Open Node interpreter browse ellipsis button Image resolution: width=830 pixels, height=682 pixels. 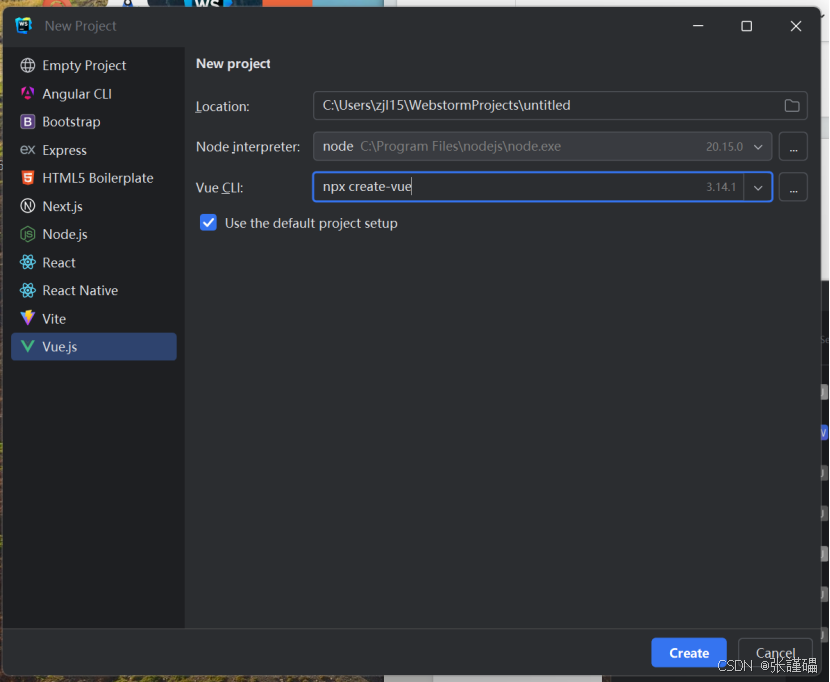click(793, 147)
